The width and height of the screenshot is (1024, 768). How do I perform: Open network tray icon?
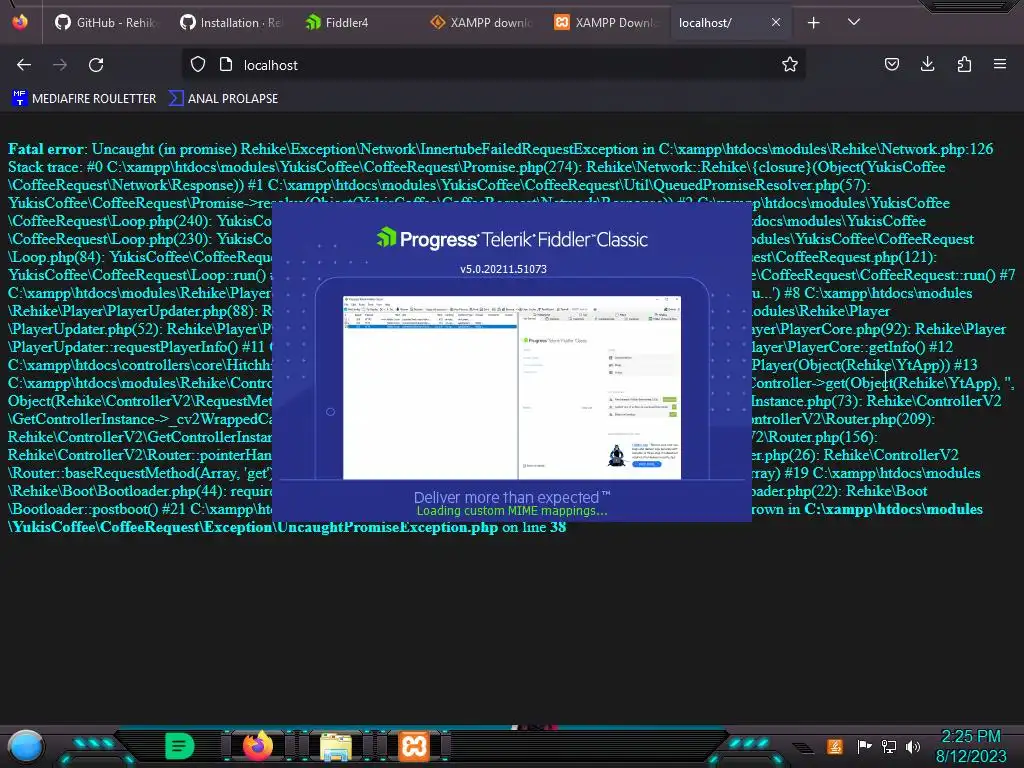pos(889,746)
